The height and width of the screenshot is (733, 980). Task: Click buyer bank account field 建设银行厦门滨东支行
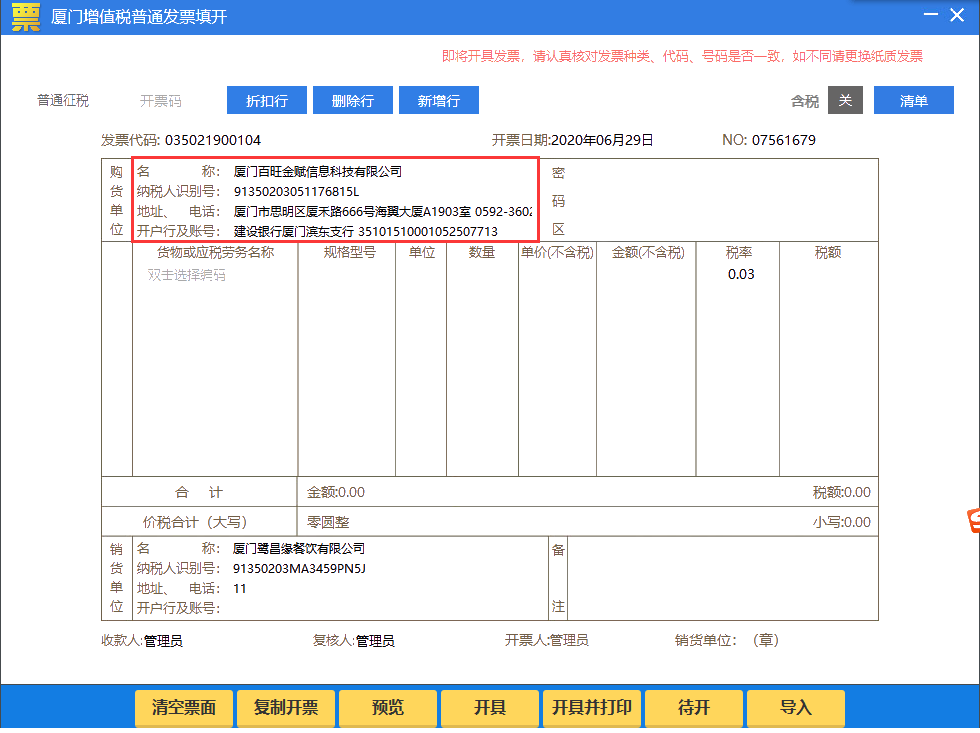click(366, 231)
